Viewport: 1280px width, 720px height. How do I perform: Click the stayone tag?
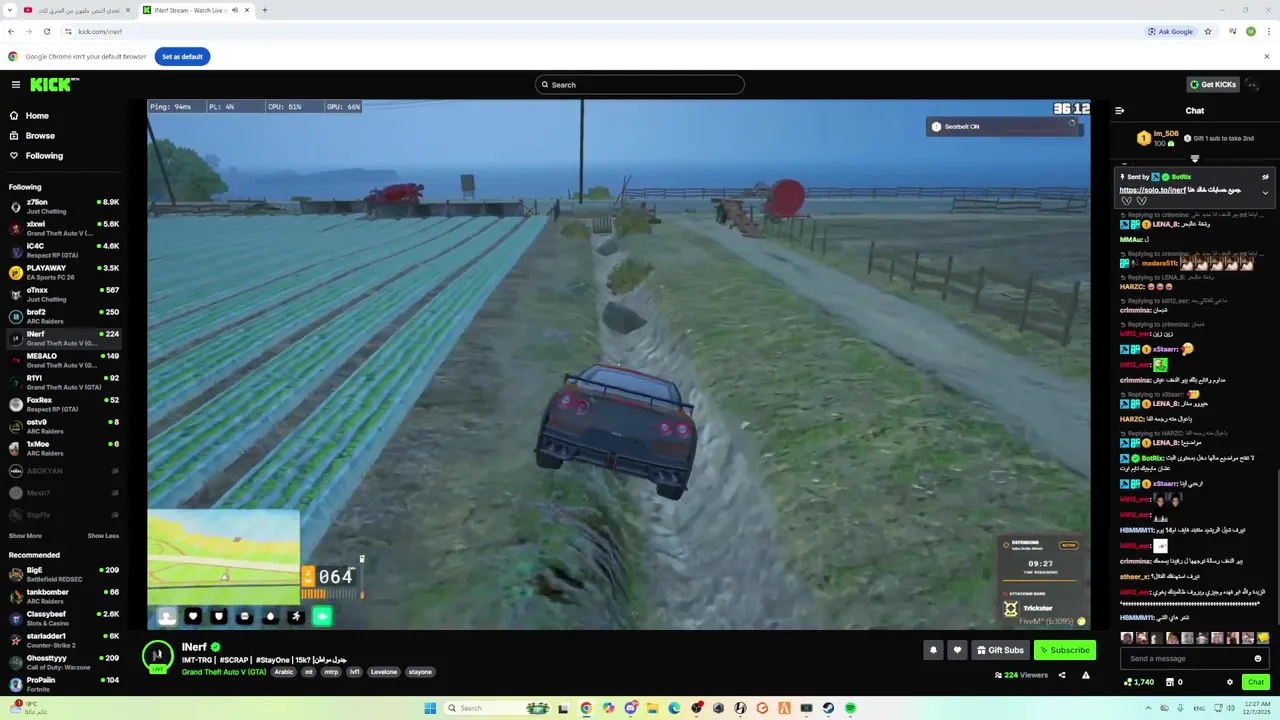(420, 672)
